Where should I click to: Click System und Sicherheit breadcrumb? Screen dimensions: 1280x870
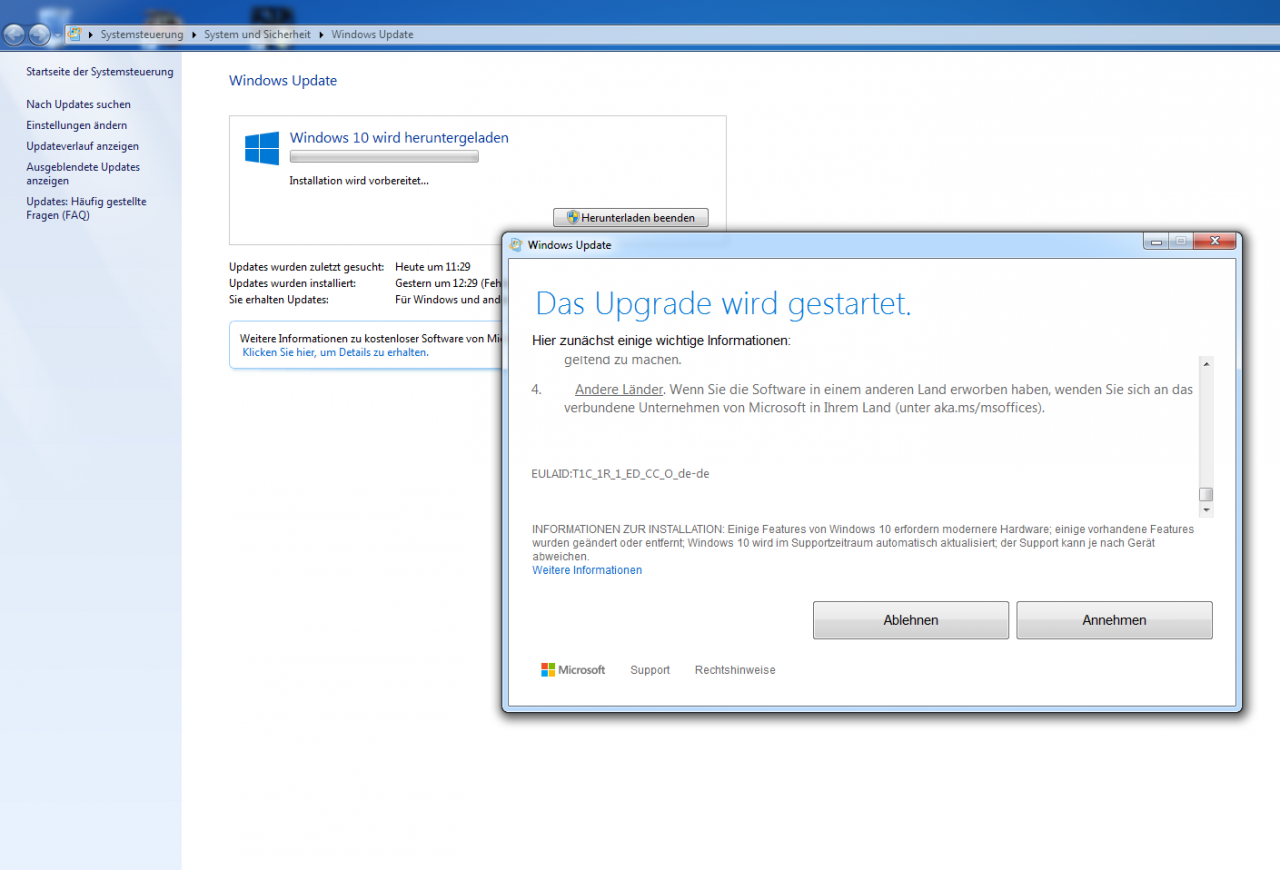point(258,34)
